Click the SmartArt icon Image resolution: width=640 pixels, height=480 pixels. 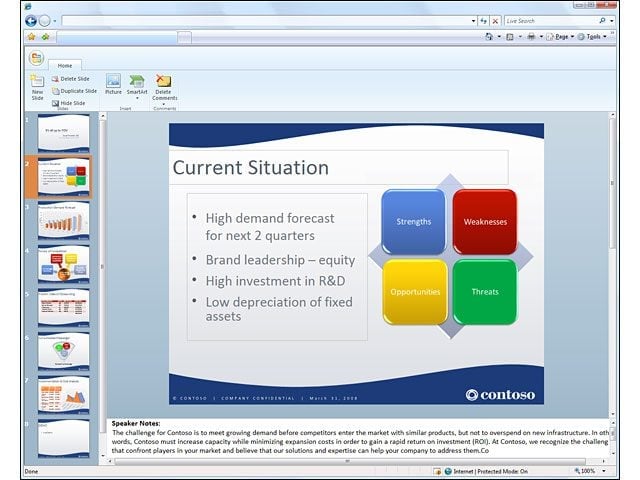tap(137, 81)
